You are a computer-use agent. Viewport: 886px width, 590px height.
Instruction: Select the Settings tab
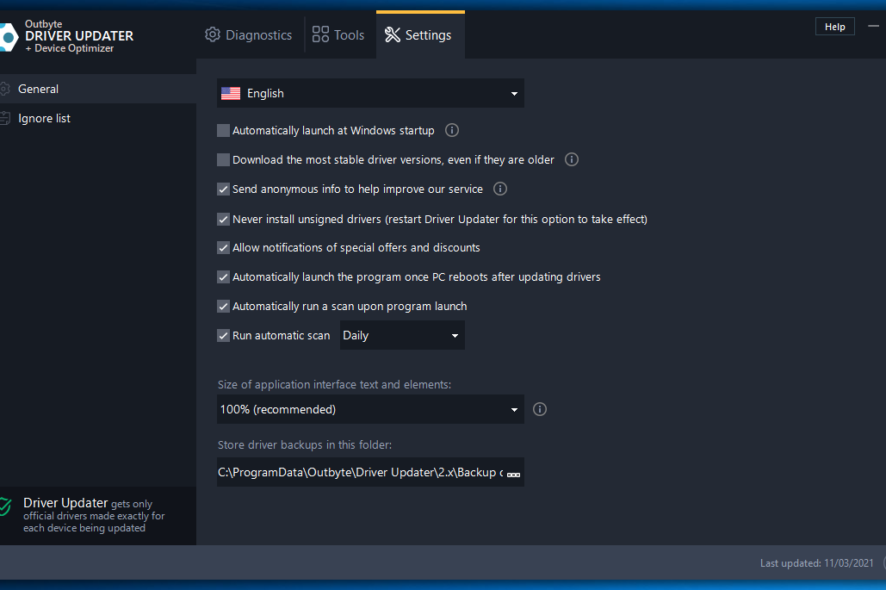click(x=420, y=35)
